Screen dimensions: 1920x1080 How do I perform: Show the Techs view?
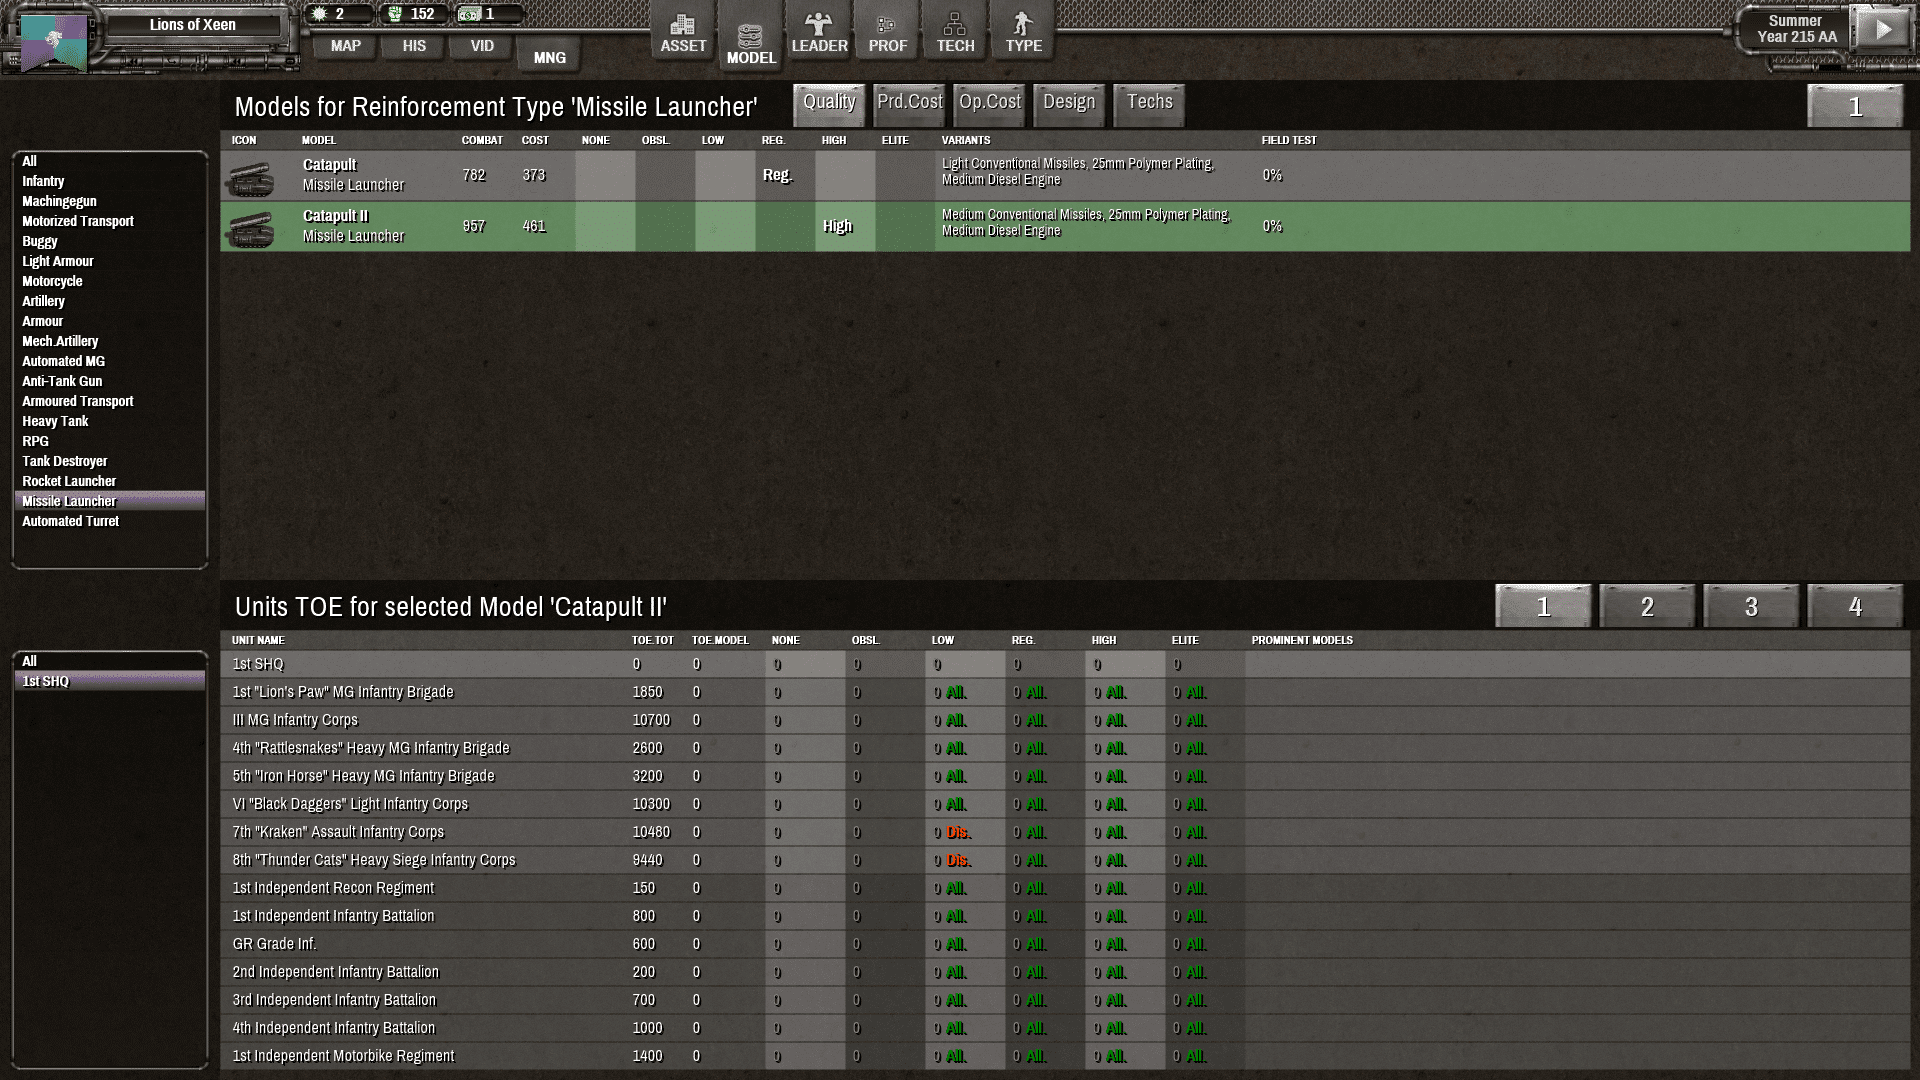[x=1149, y=103]
